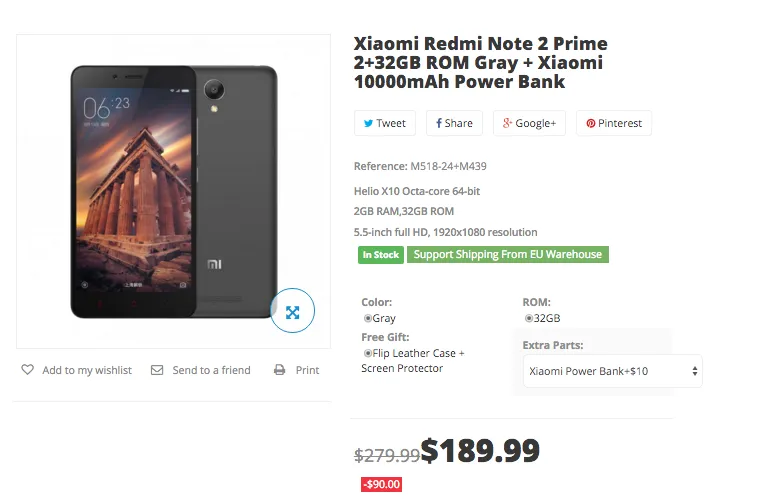769x499 pixels.
Task: Select the Gray color radio button
Action: point(368,318)
